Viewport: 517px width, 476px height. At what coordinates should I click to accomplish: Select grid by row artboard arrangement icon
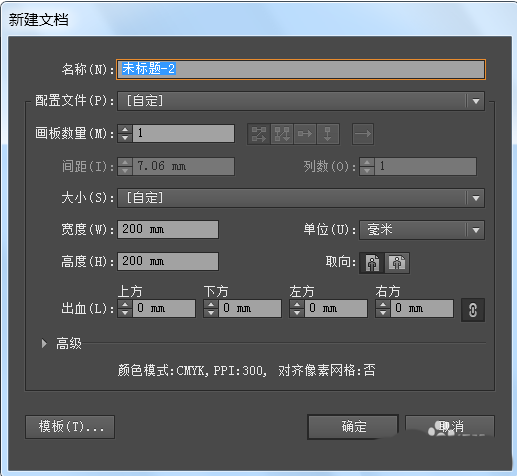click(259, 134)
